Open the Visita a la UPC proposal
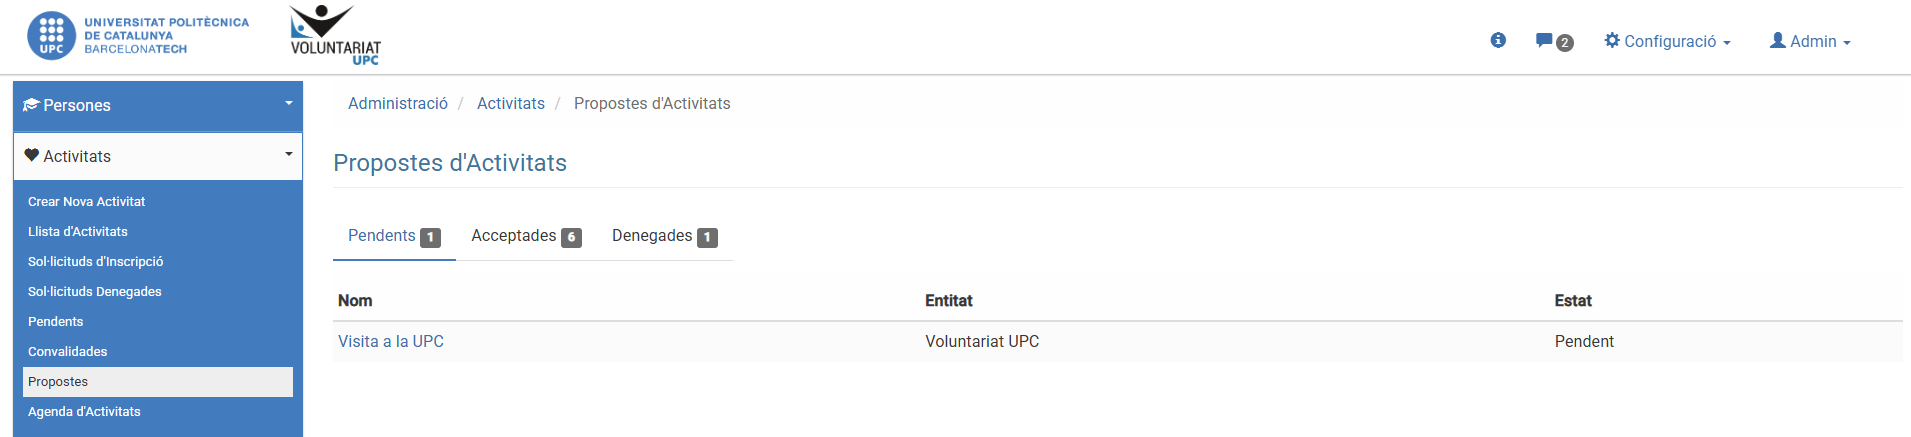Viewport: 1911px width, 437px height. pos(391,342)
